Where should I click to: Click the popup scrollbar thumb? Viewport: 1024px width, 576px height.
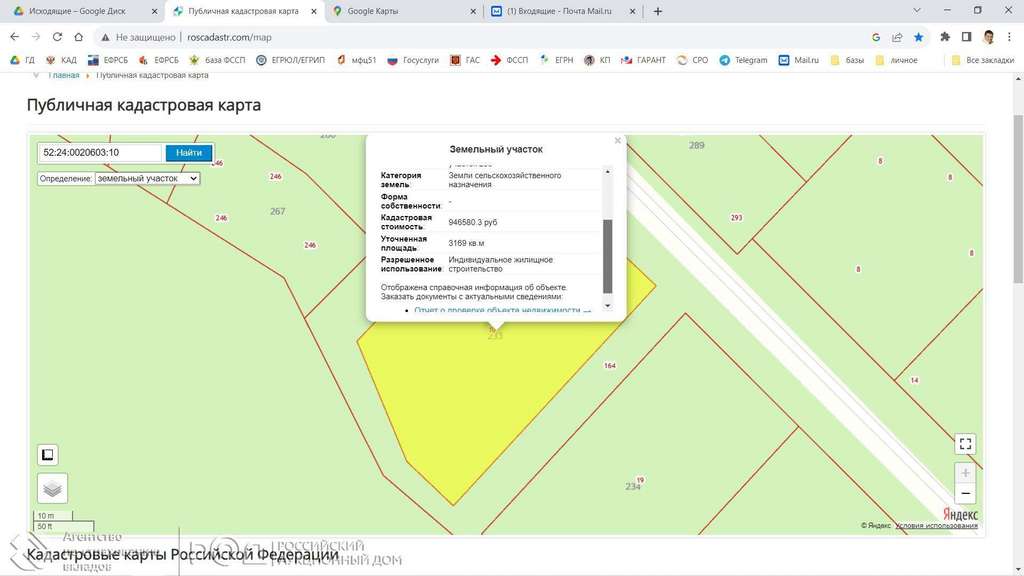[607, 257]
